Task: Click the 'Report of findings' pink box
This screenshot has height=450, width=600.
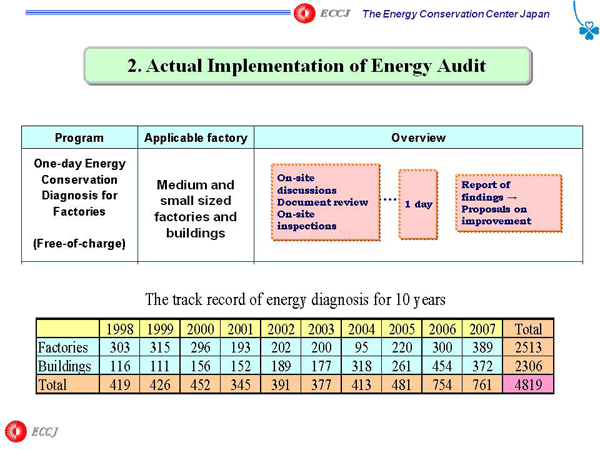Action: pos(509,203)
